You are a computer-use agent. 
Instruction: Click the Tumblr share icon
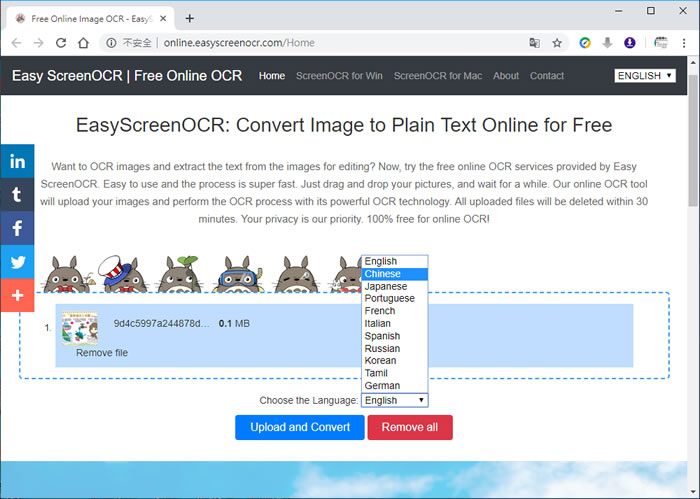(17, 195)
